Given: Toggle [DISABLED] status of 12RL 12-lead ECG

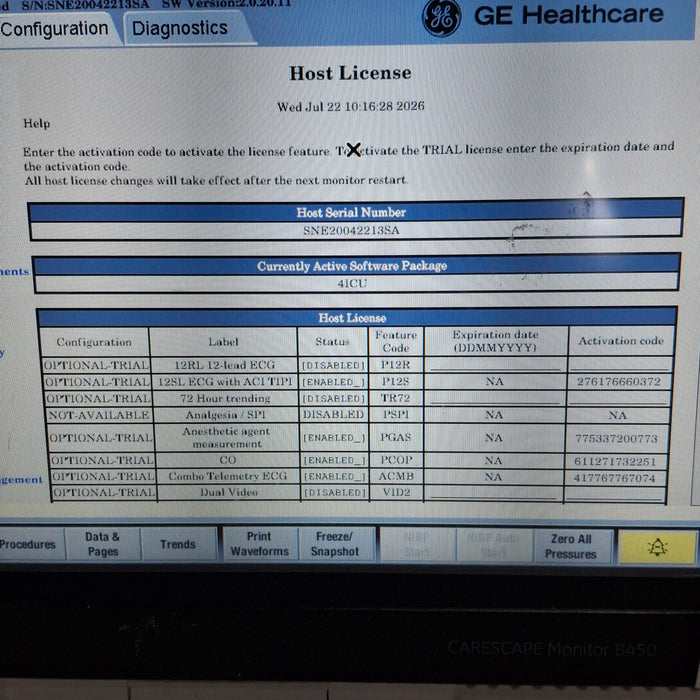Looking at the screenshot, I should (333, 366).
